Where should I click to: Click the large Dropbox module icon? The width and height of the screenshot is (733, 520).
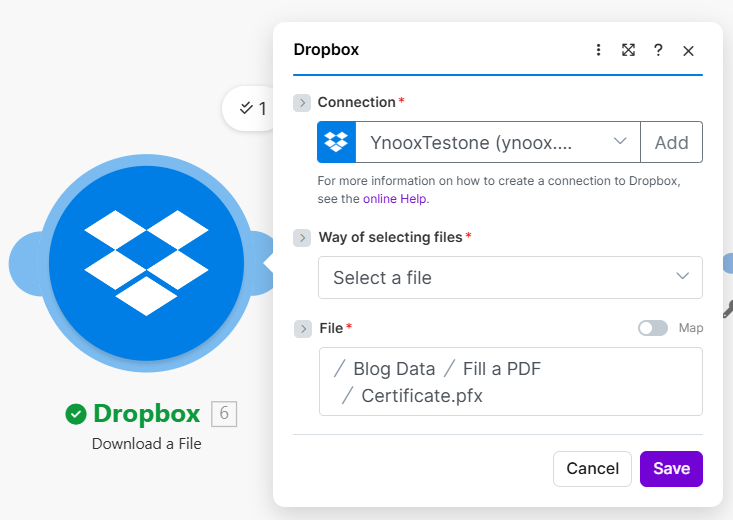click(146, 263)
